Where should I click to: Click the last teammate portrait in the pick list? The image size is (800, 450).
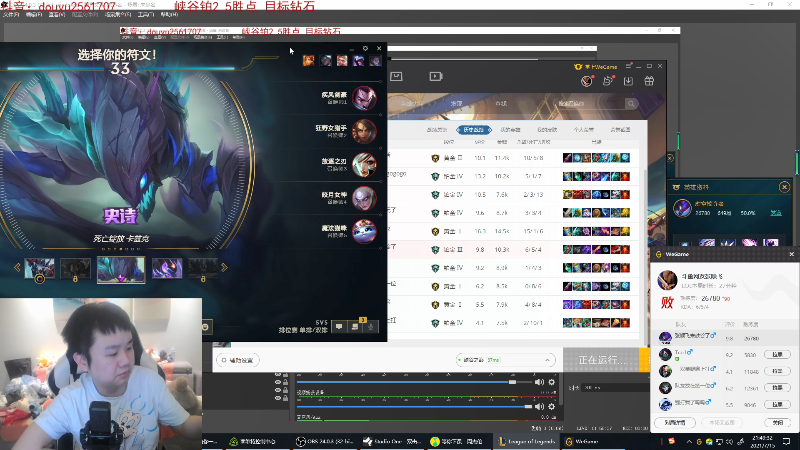click(364, 231)
